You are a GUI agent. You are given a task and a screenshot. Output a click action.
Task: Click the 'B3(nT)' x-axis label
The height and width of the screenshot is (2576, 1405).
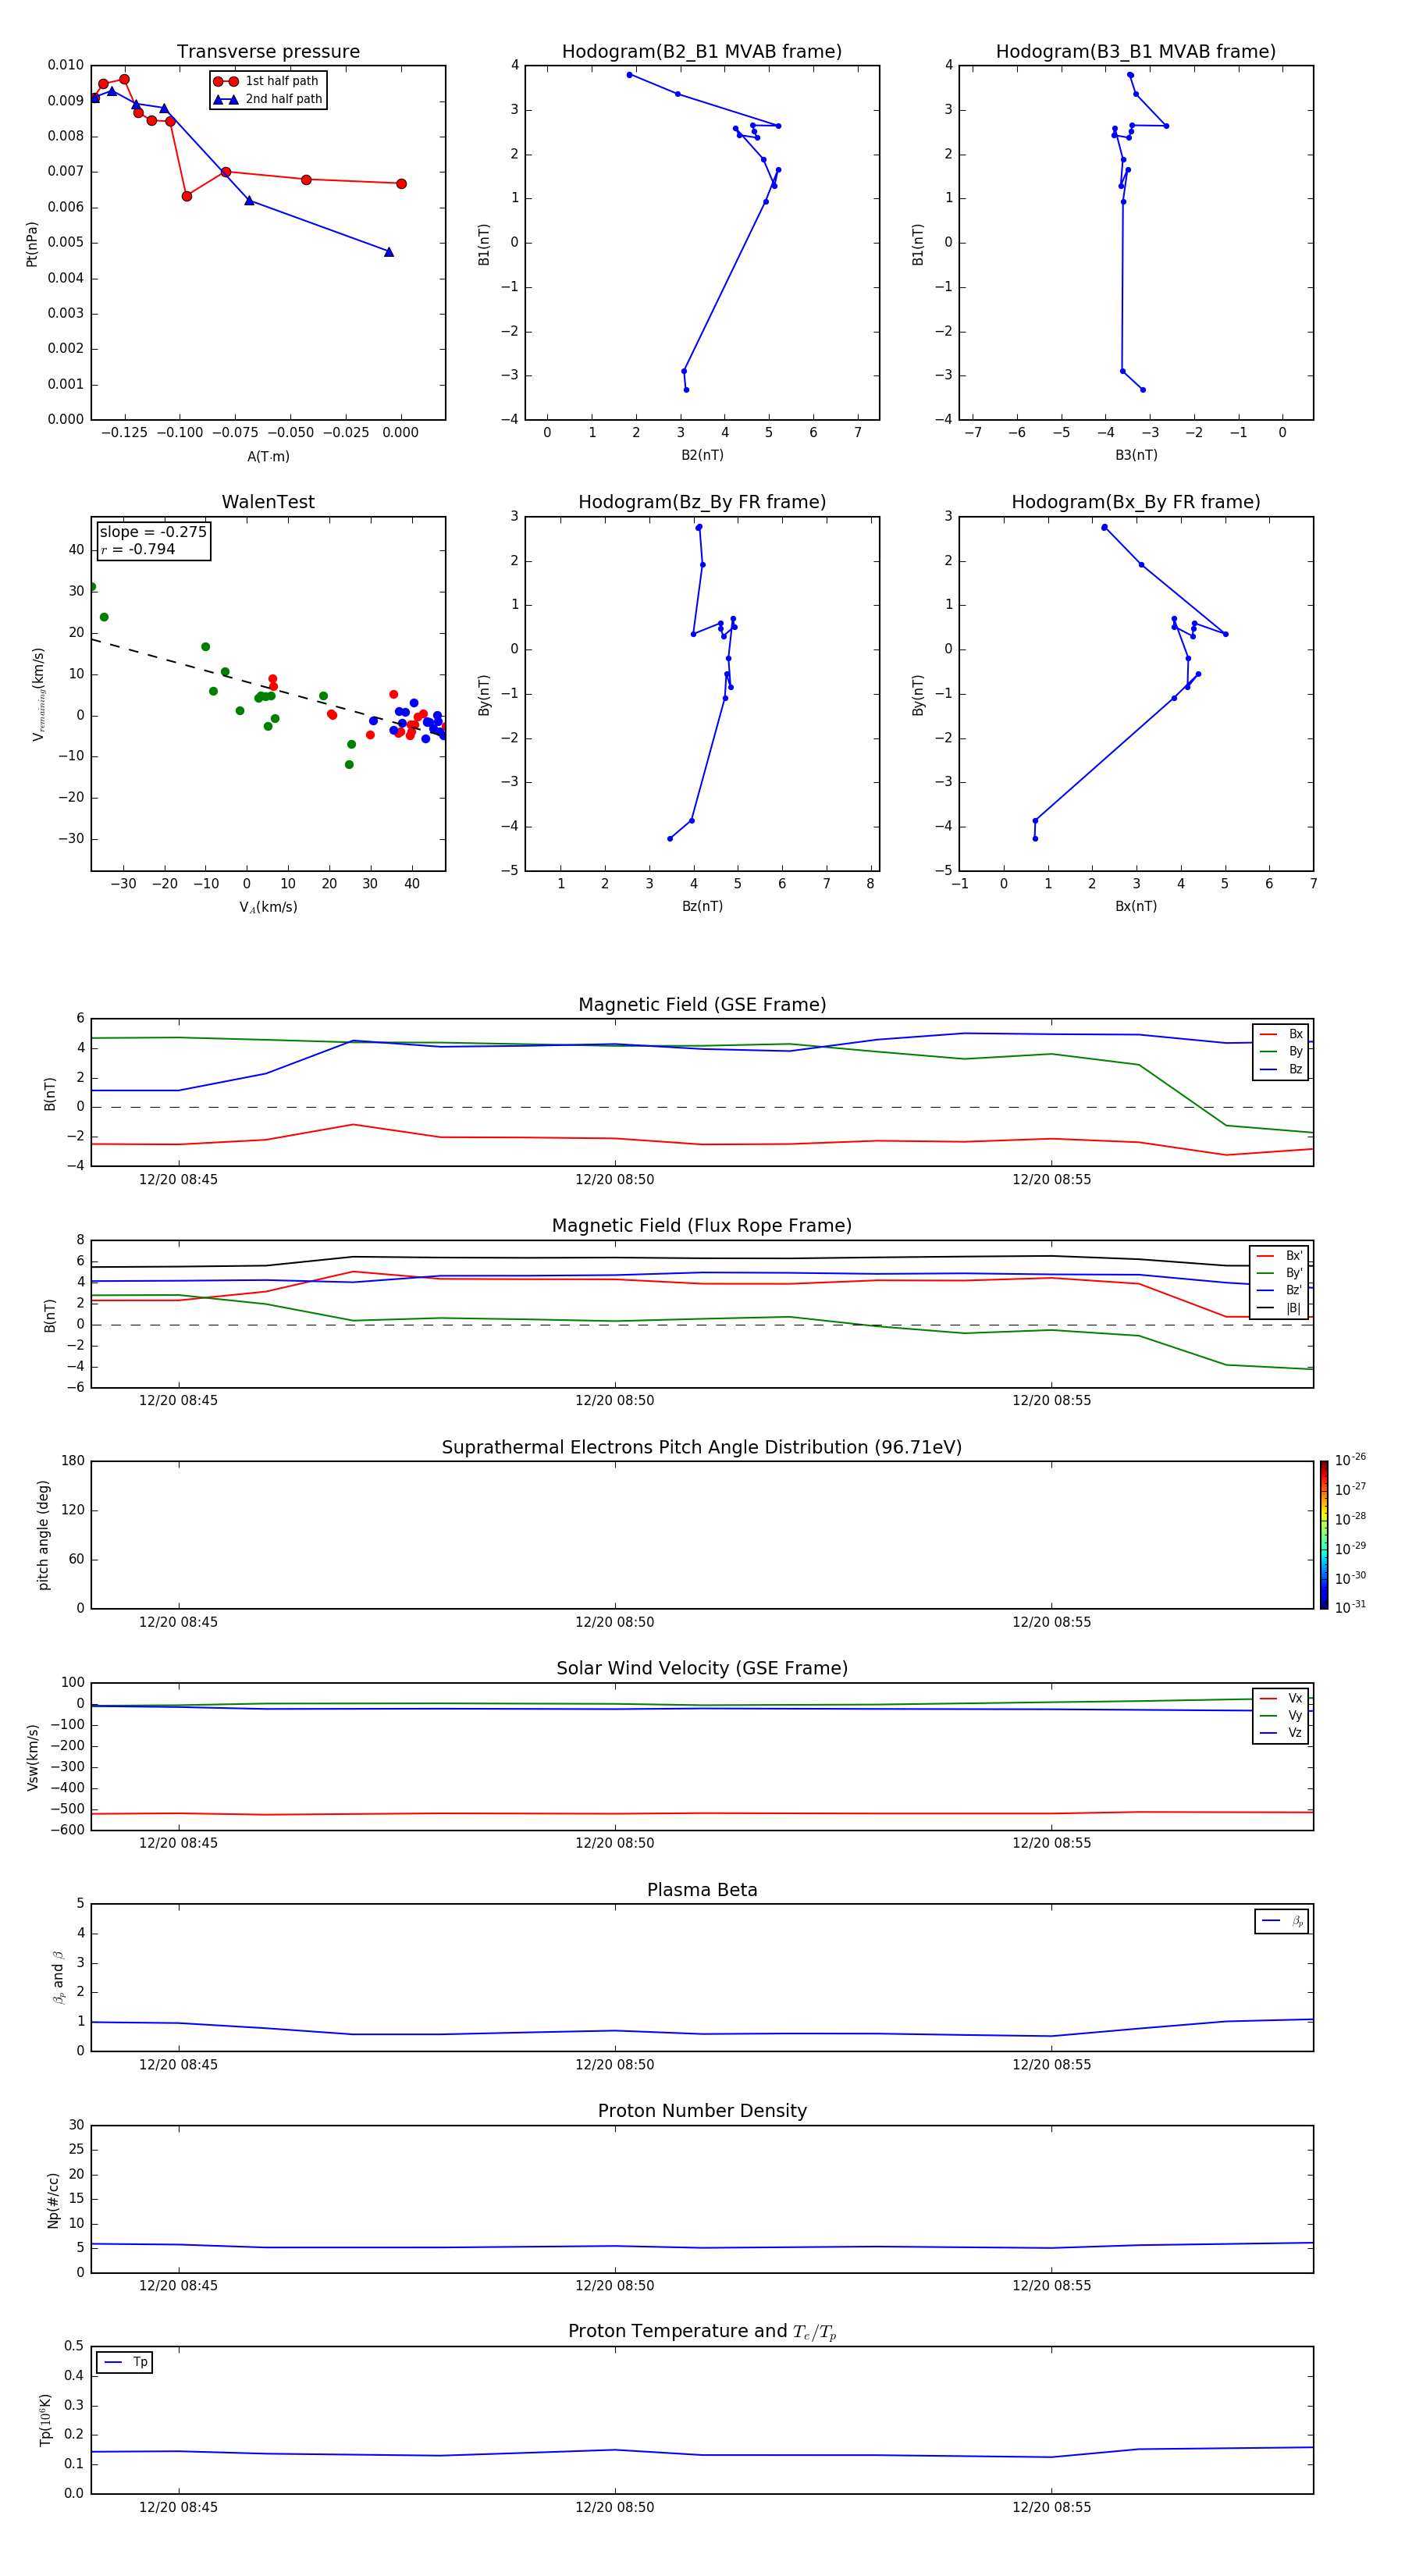pos(1136,455)
